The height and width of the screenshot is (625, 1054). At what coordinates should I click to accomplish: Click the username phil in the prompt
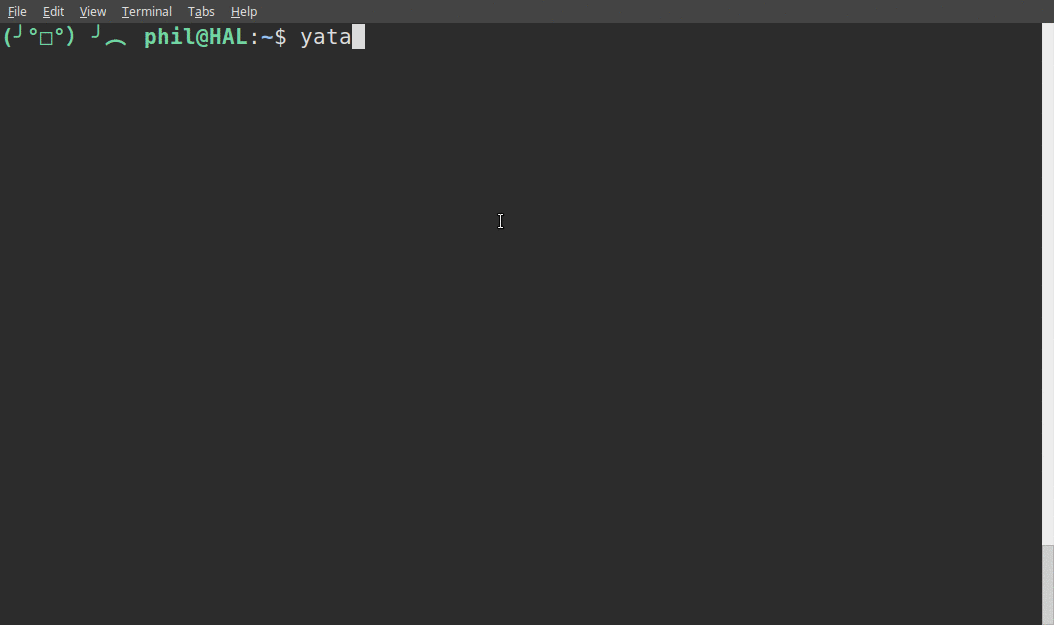pyautogui.click(x=169, y=37)
